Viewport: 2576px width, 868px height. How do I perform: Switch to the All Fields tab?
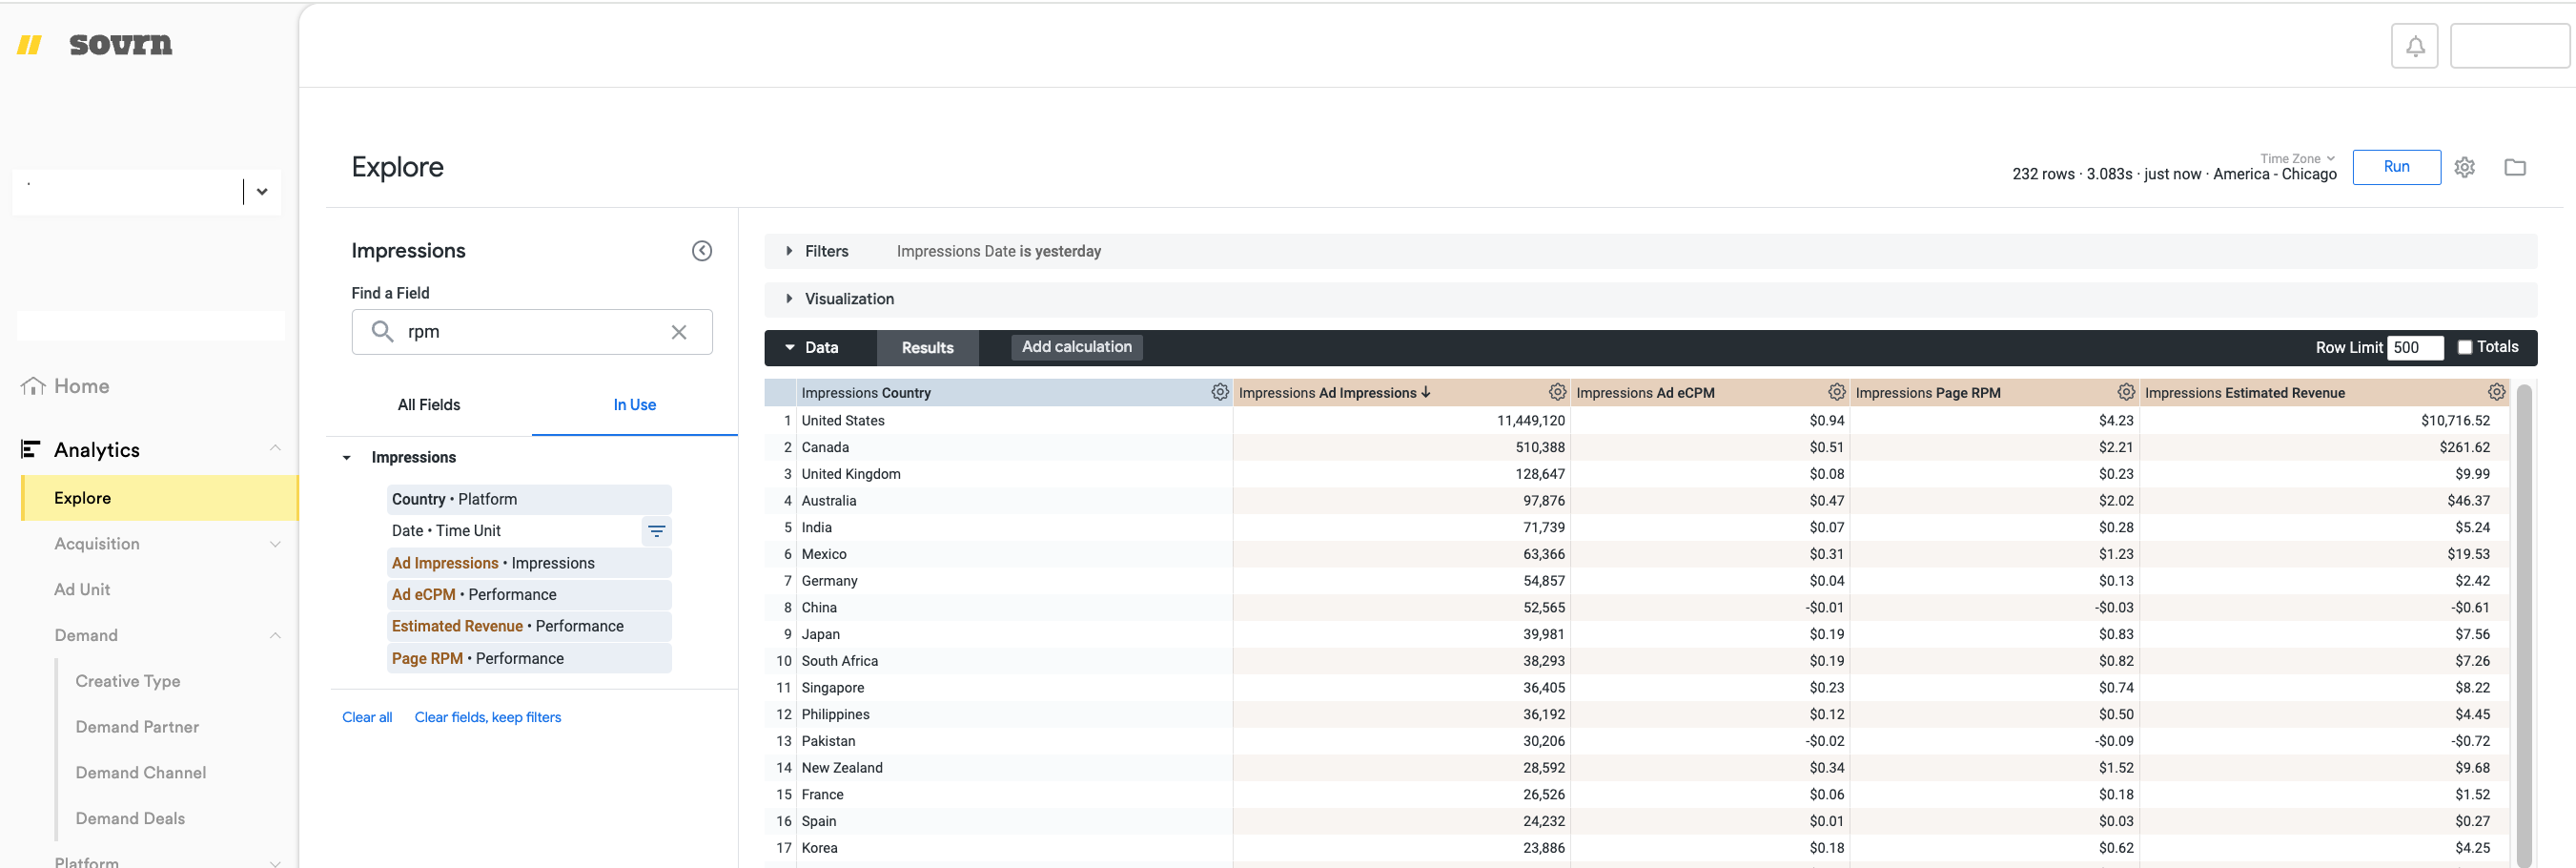[x=428, y=404]
